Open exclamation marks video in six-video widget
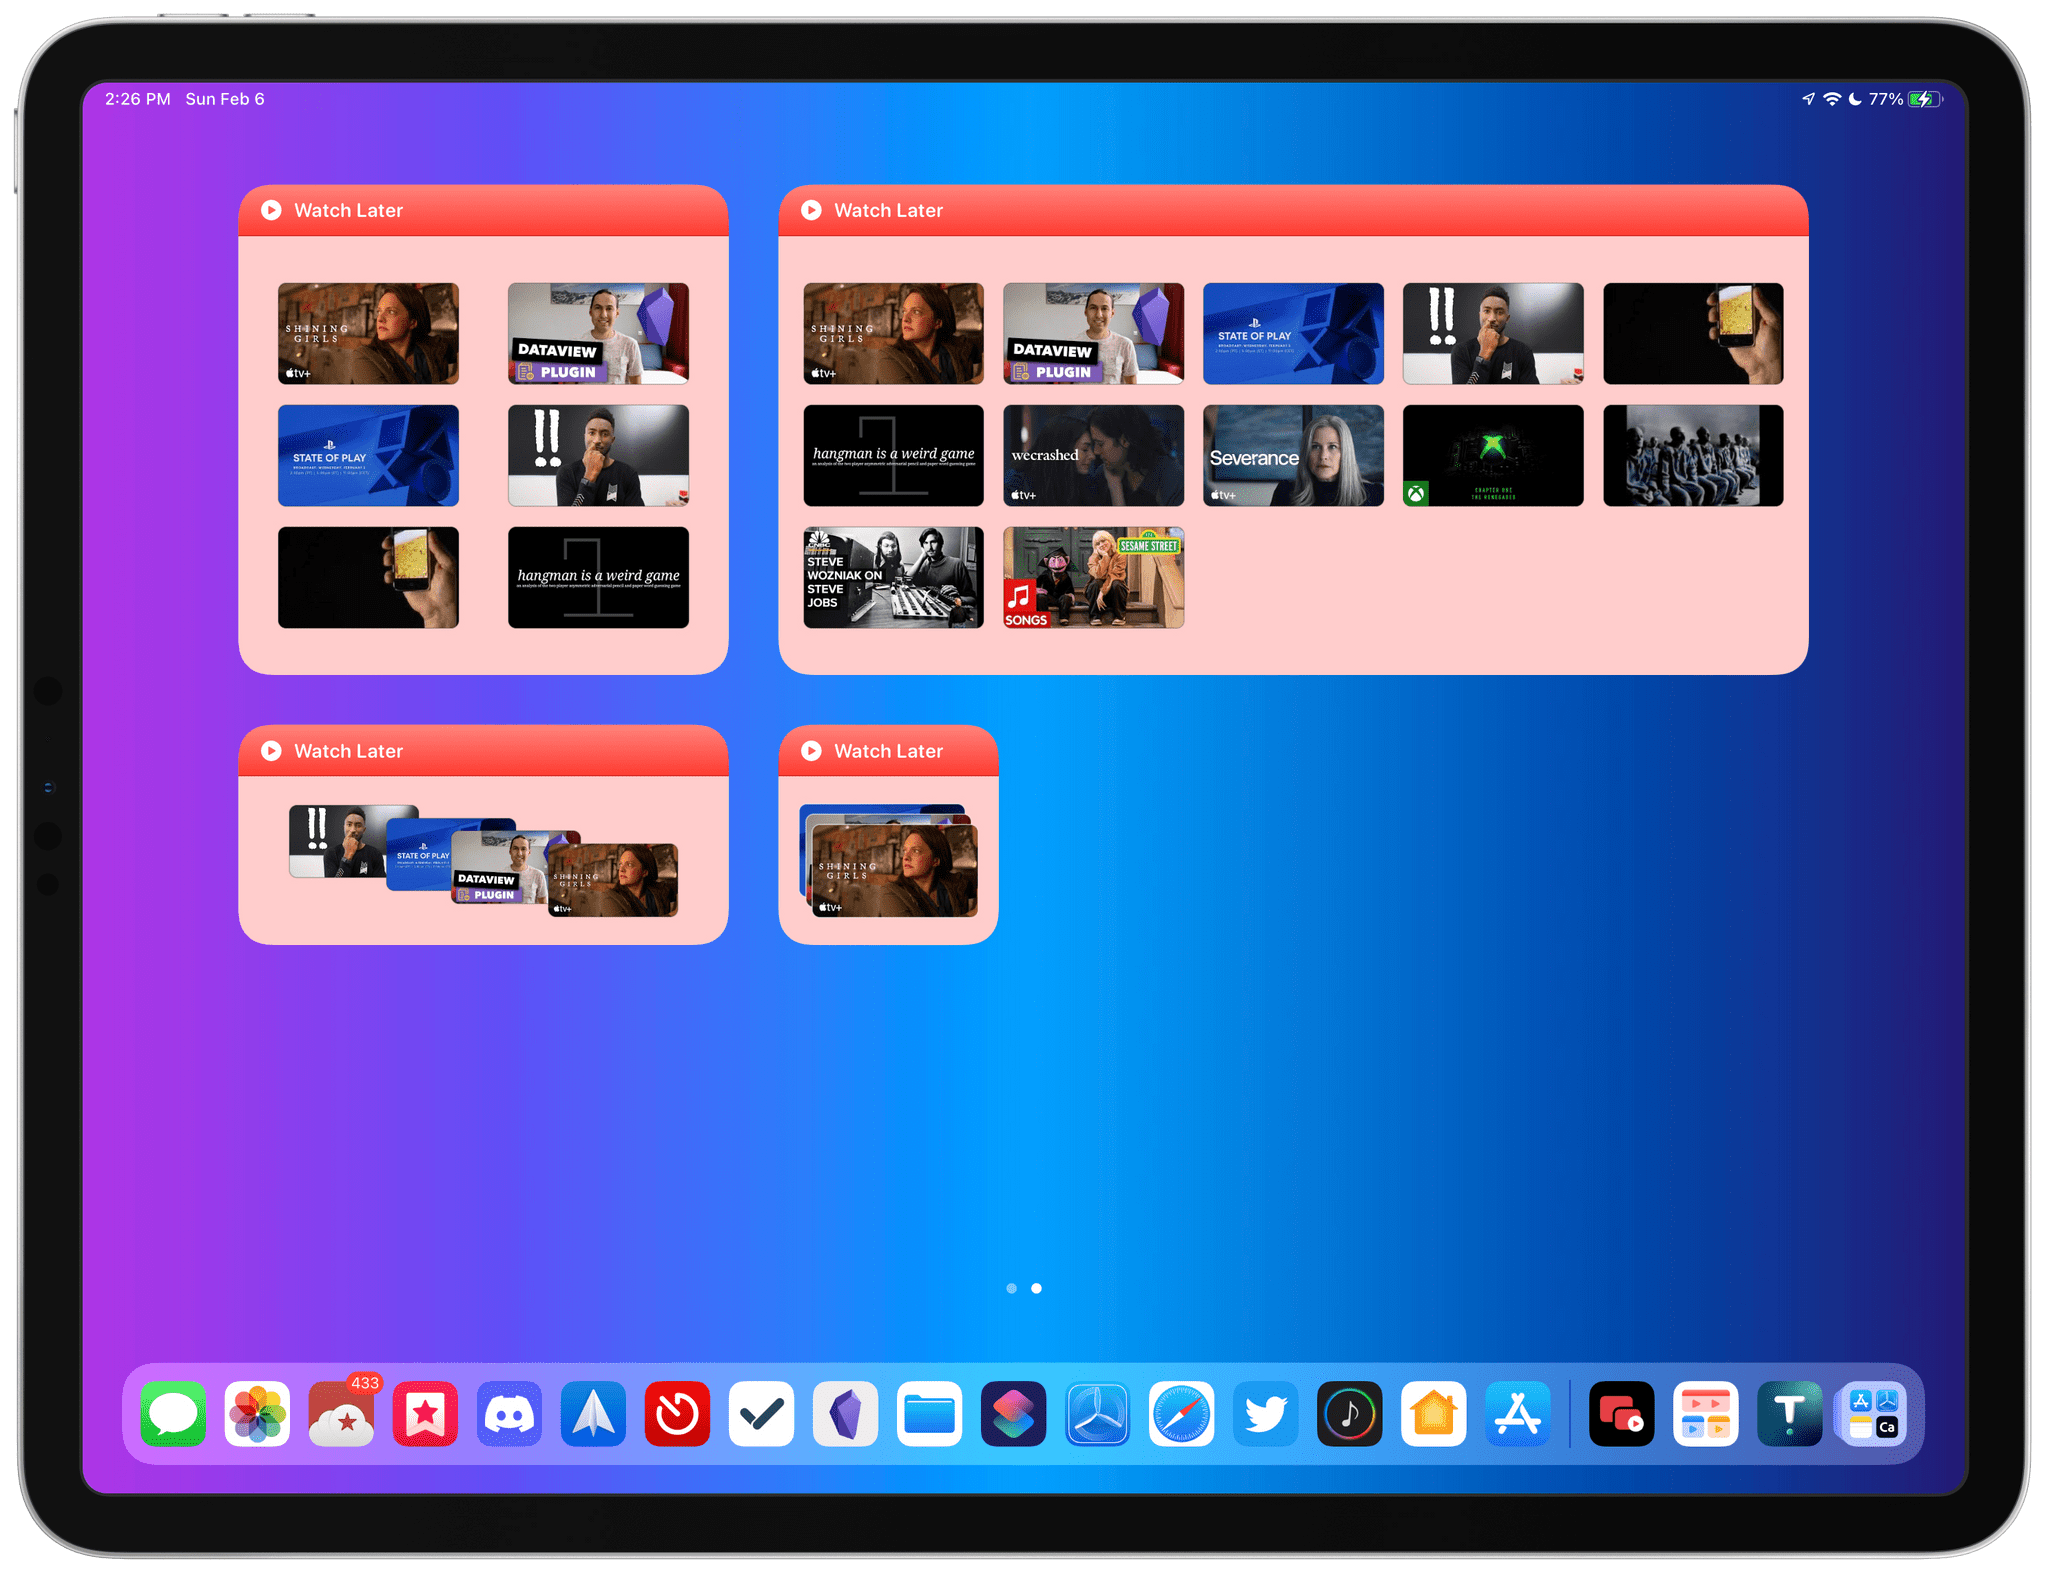Screen dimensions: 2048x1576 click(598, 455)
